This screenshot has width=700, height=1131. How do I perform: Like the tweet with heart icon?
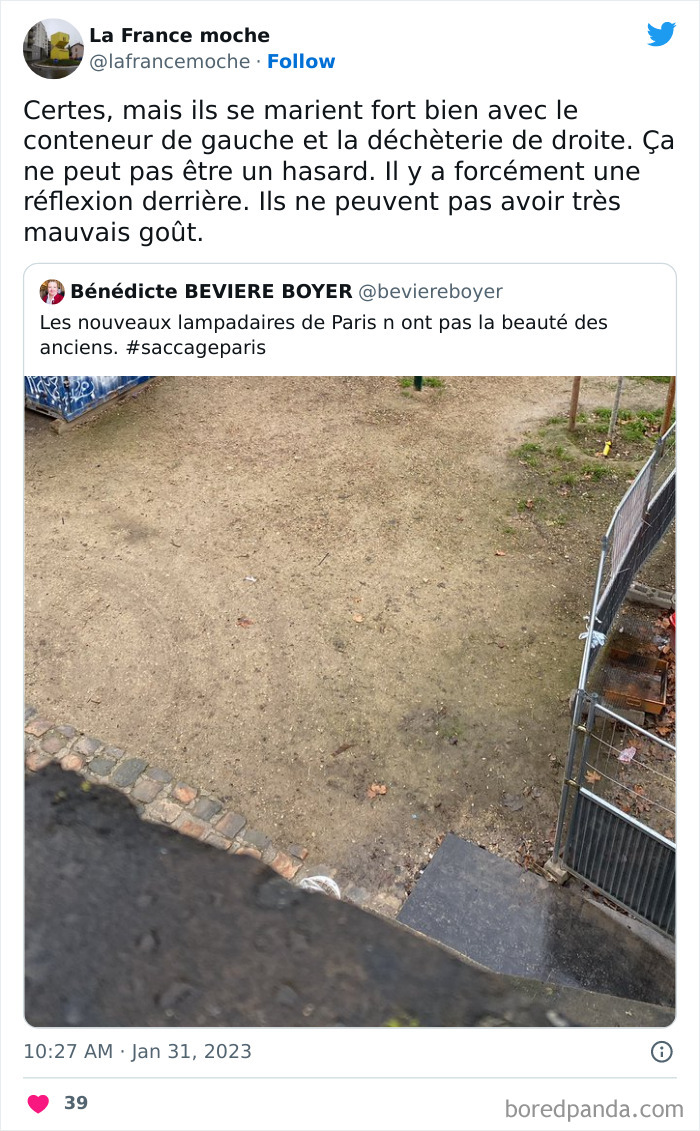pos(38,1103)
